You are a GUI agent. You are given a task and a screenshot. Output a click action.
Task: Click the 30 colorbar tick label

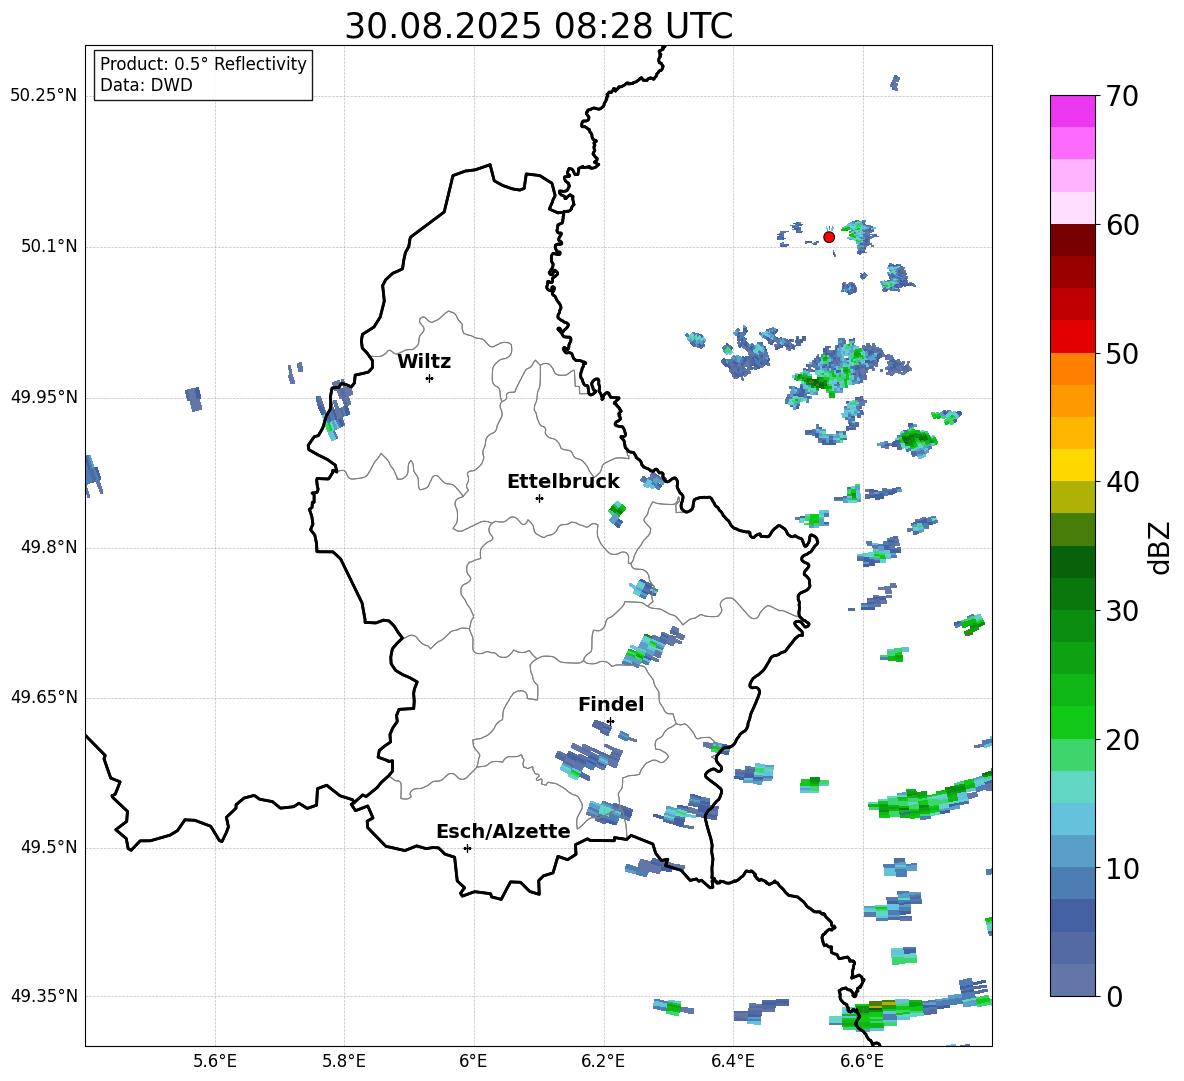1123,611
